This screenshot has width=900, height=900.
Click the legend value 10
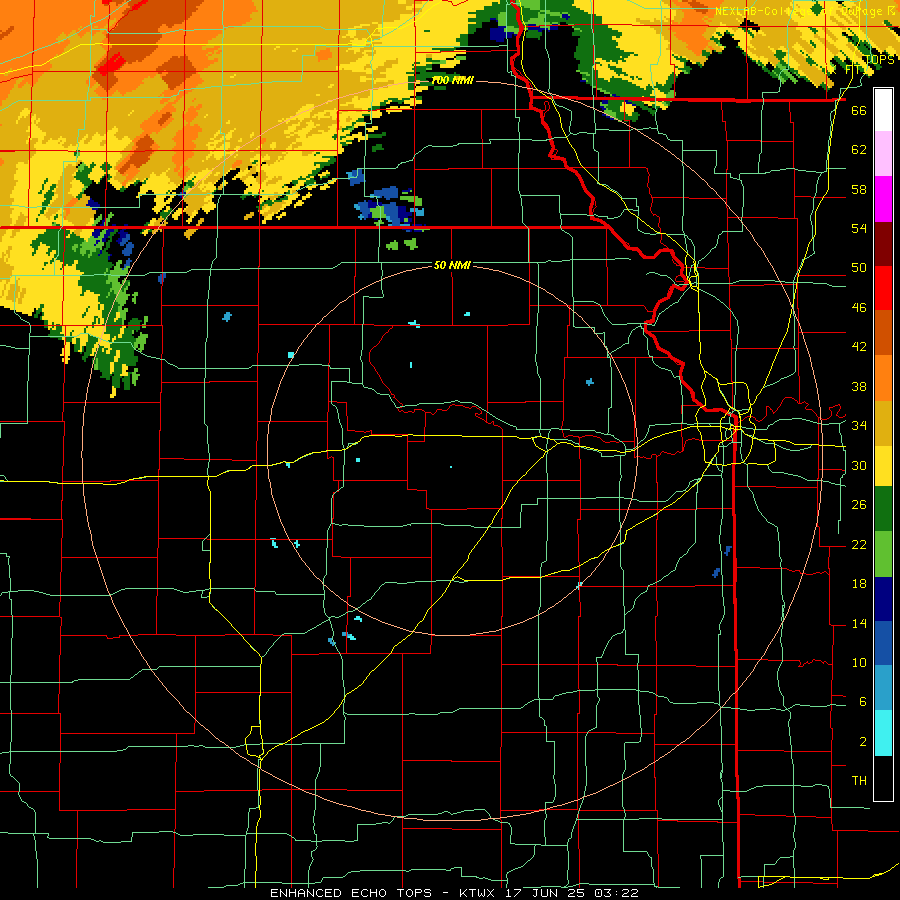click(x=859, y=662)
